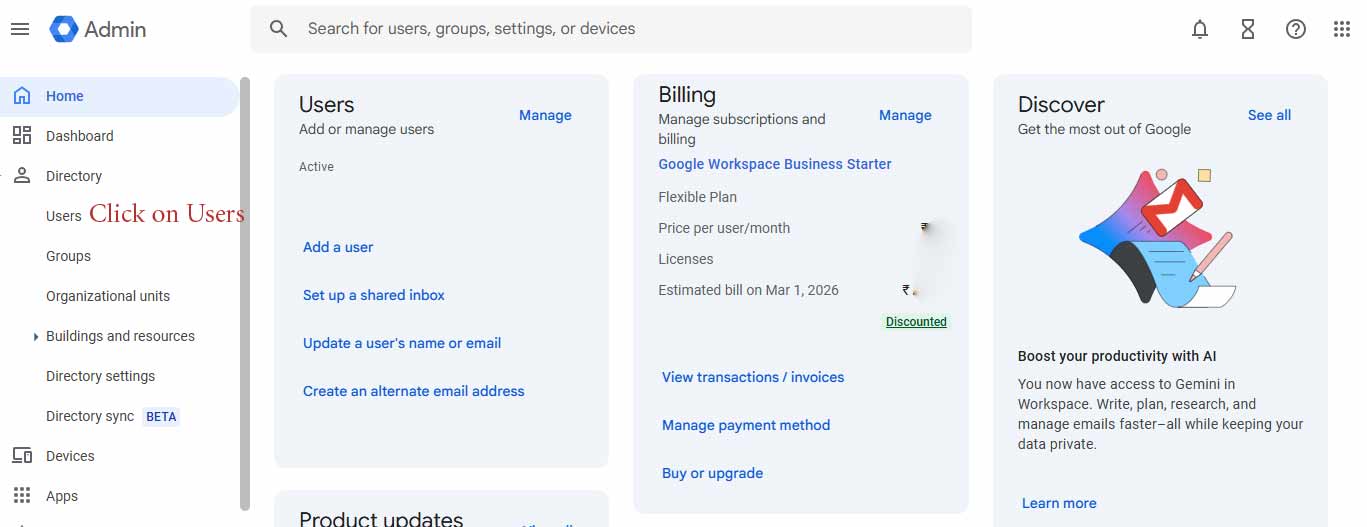1367x527 pixels.
Task: Expand Buildings and resources arrow
Action: [36, 337]
